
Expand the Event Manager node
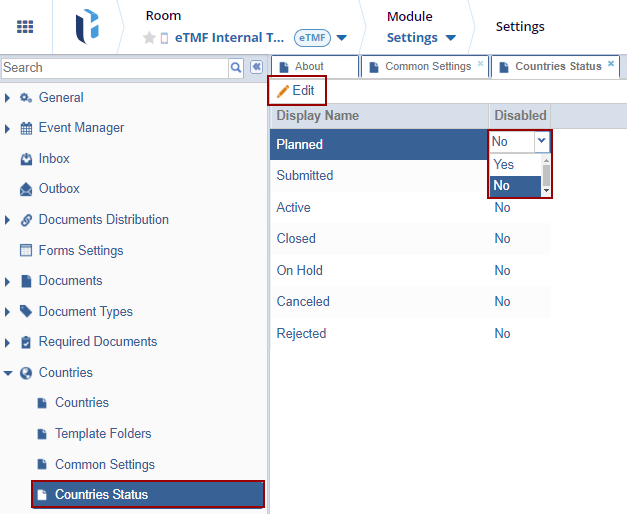click(x=9, y=128)
